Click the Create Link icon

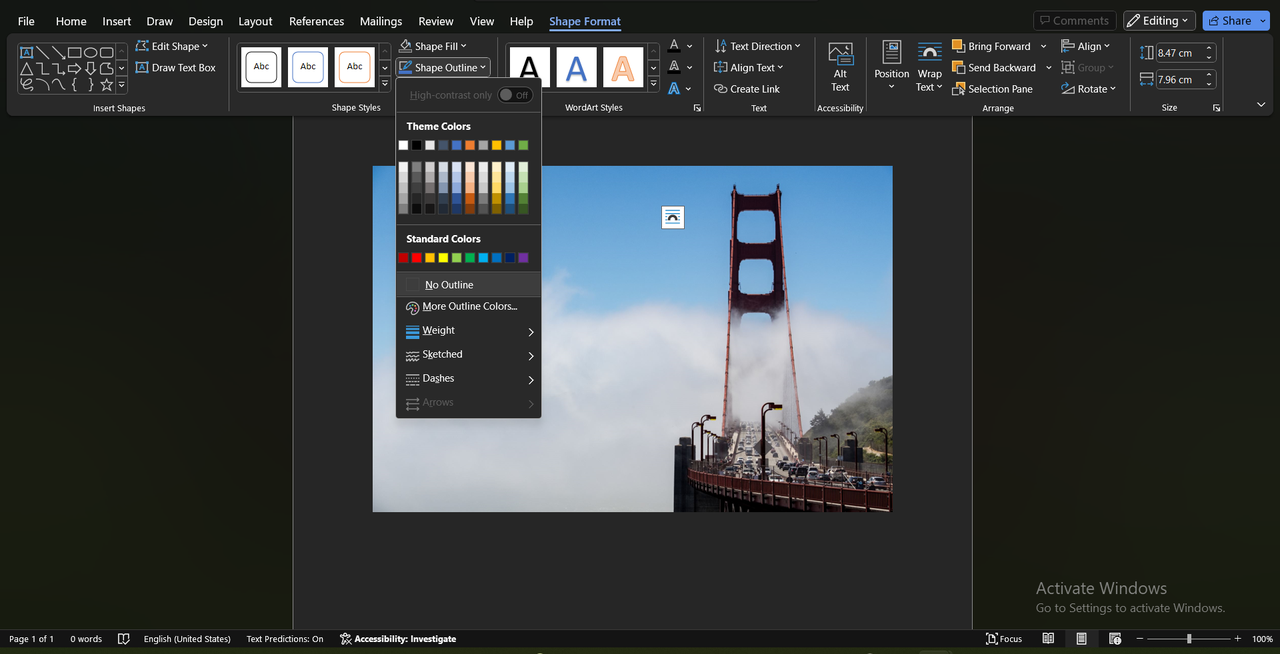click(x=721, y=89)
